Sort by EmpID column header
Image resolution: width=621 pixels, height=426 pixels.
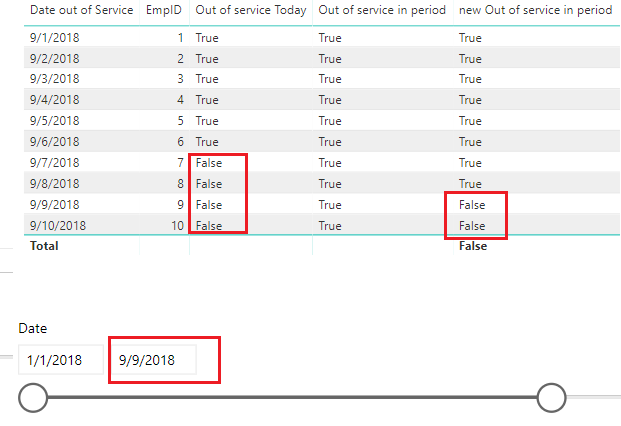tap(164, 10)
